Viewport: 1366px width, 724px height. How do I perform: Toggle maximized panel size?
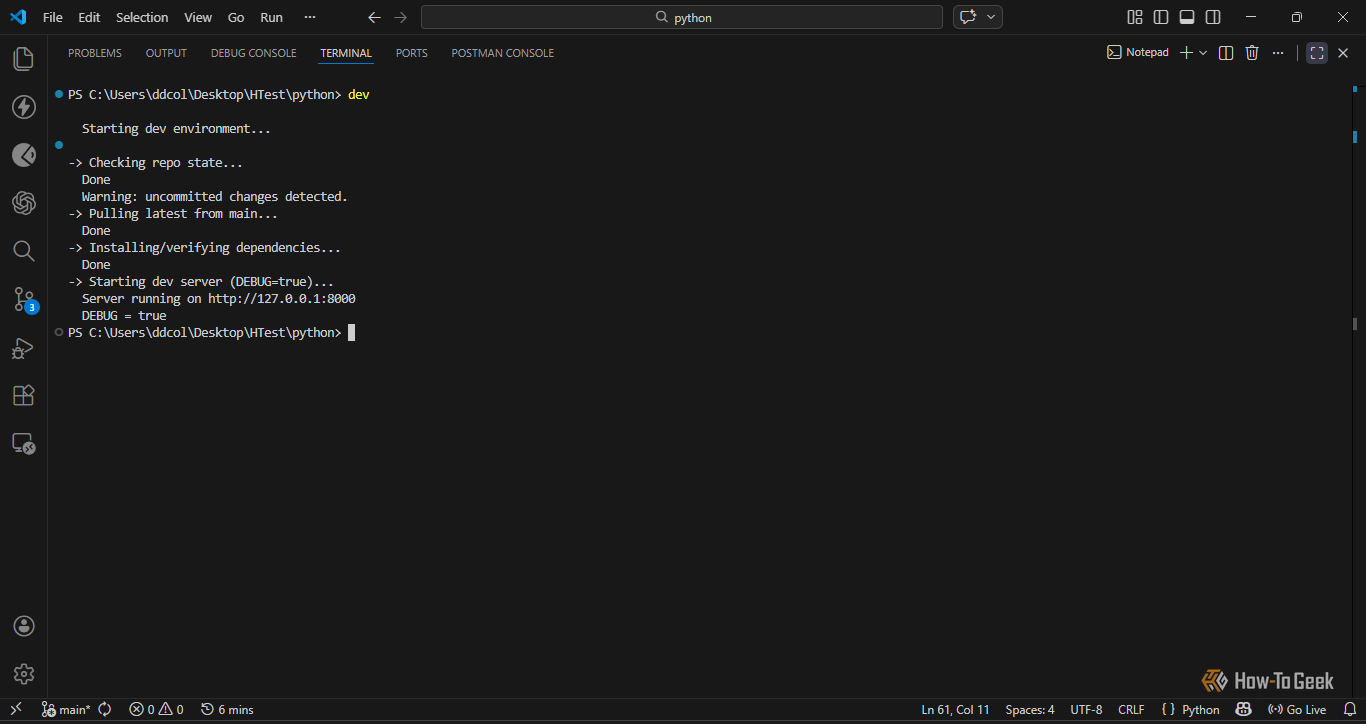[1317, 53]
